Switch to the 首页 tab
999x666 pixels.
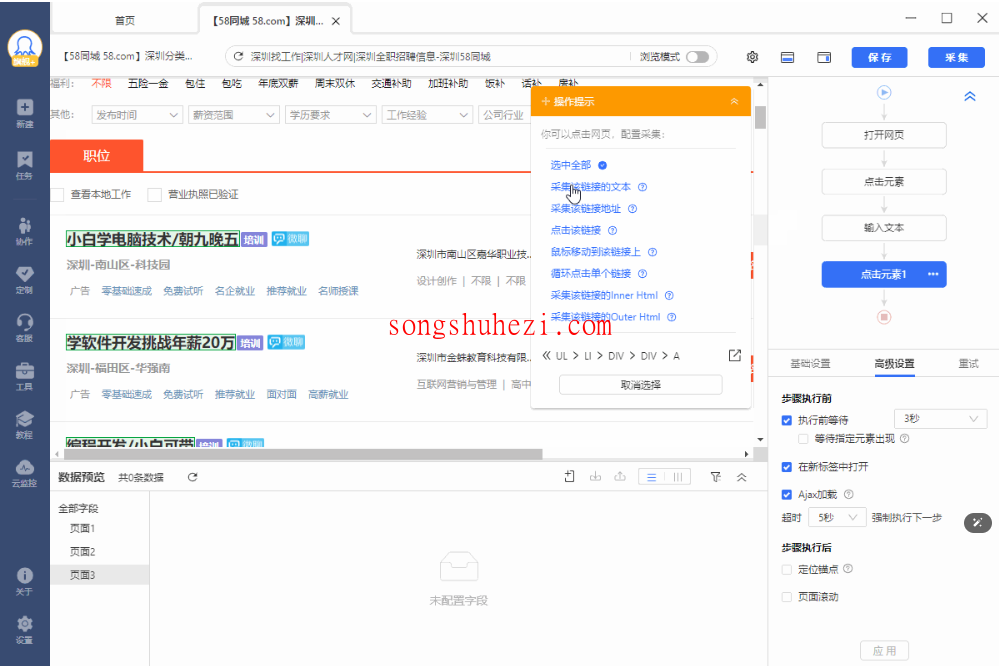125,20
